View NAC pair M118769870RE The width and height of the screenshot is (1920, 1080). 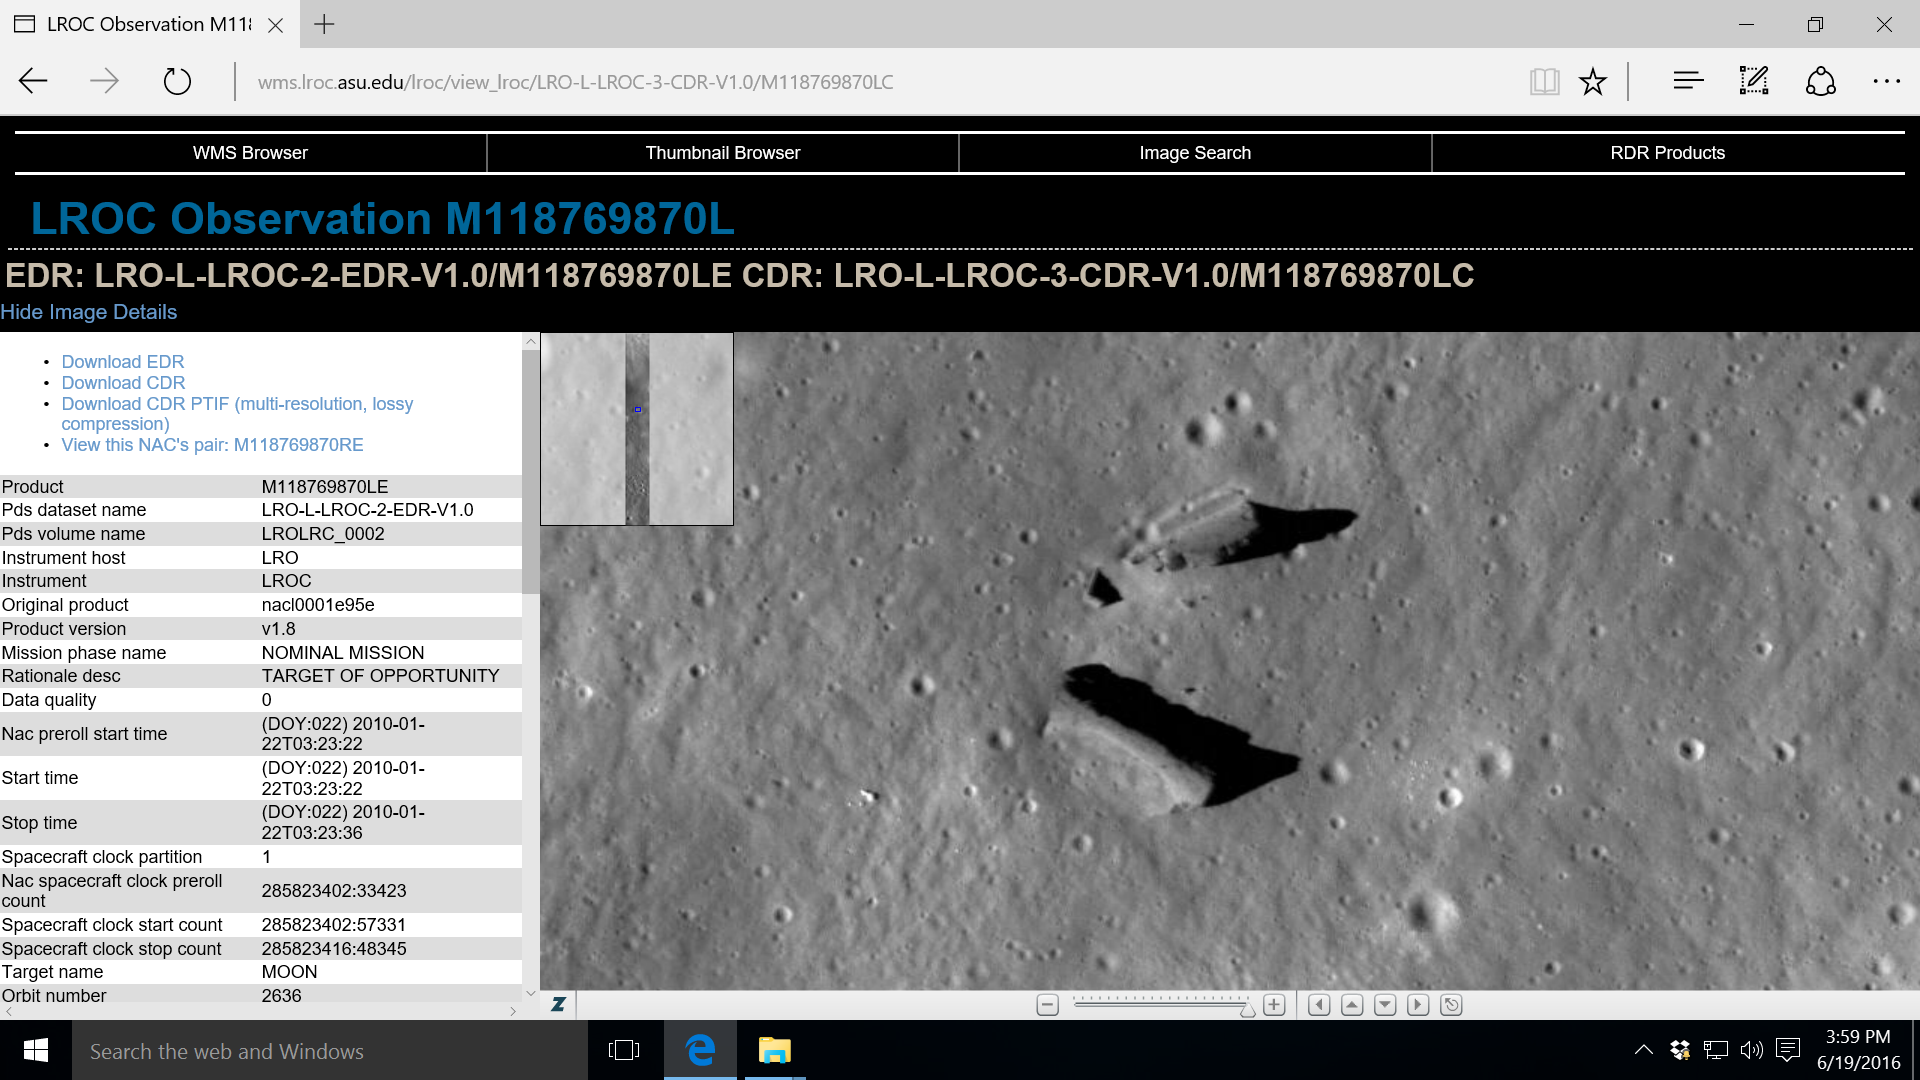[212, 445]
